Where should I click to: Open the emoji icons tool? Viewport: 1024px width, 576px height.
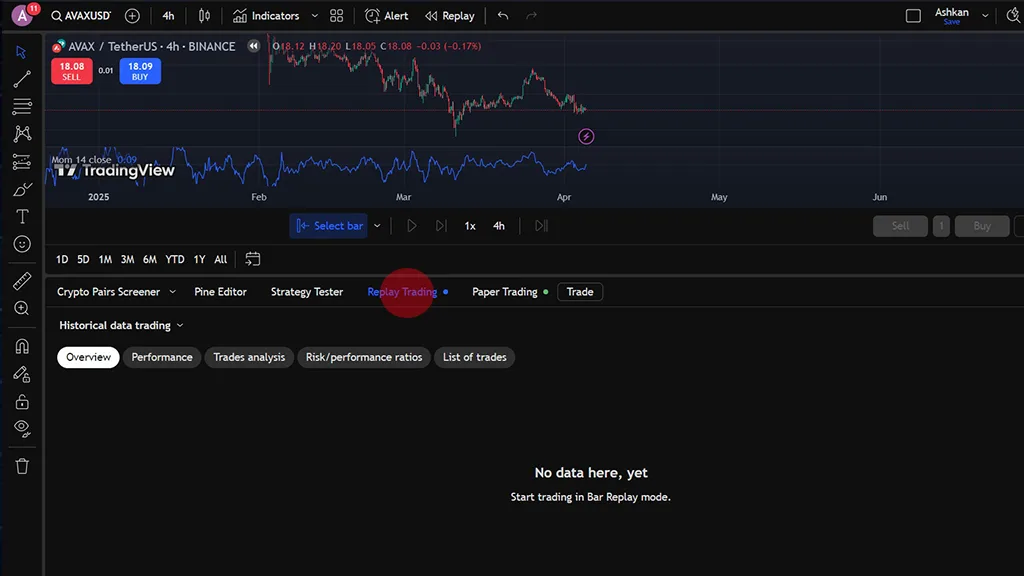pos(22,244)
